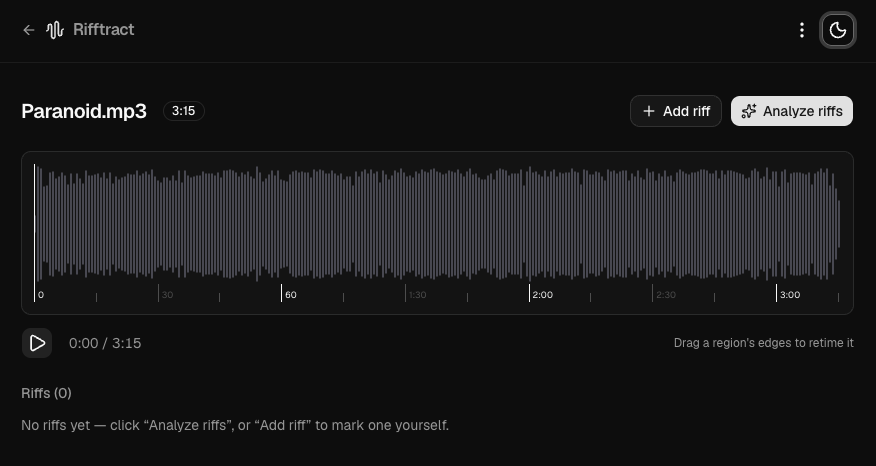Screen dimensions: 876x466
Task: Click the sparkle icon in Analyze riffs
Action: 749,111
